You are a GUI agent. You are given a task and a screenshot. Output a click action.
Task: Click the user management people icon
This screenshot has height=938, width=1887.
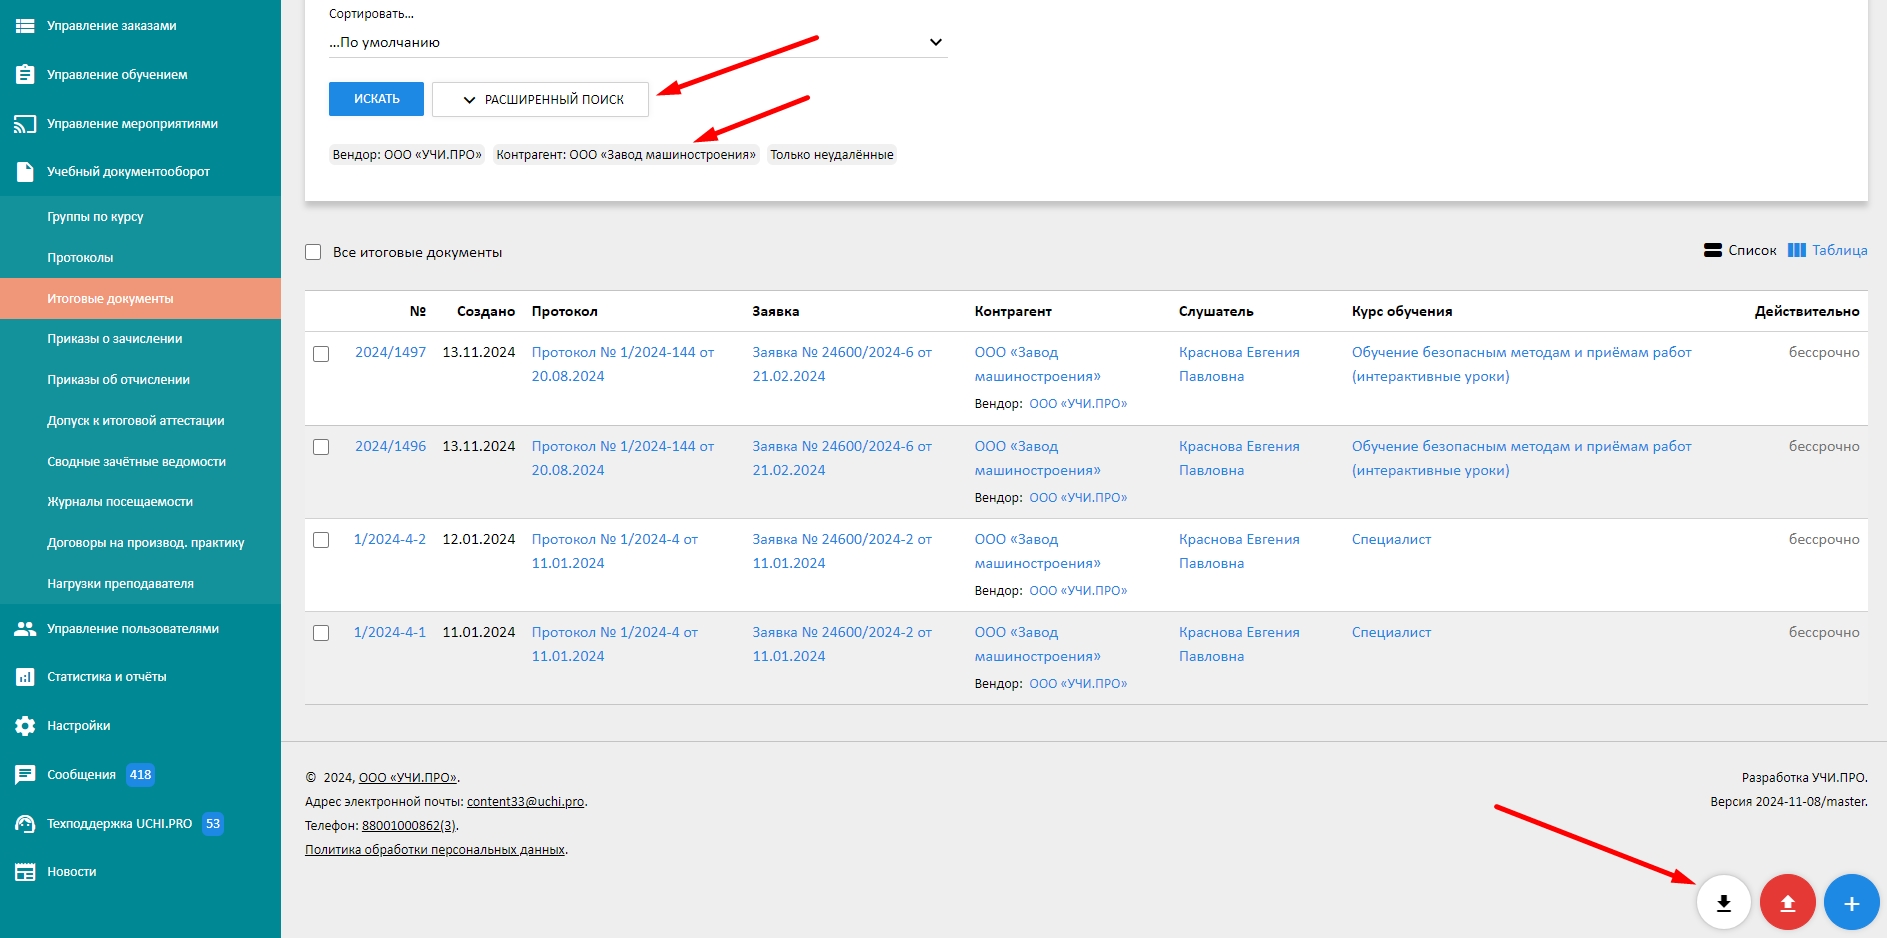[x=25, y=629]
